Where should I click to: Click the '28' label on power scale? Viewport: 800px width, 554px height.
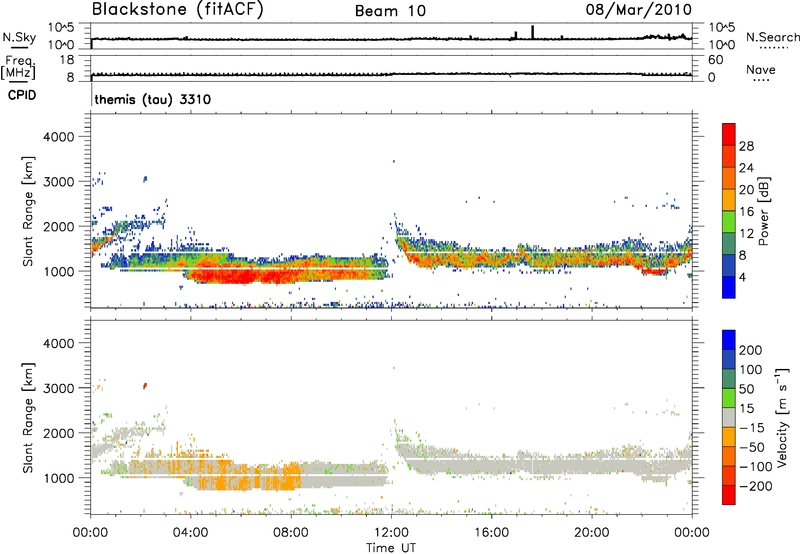click(x=746, y=146)
